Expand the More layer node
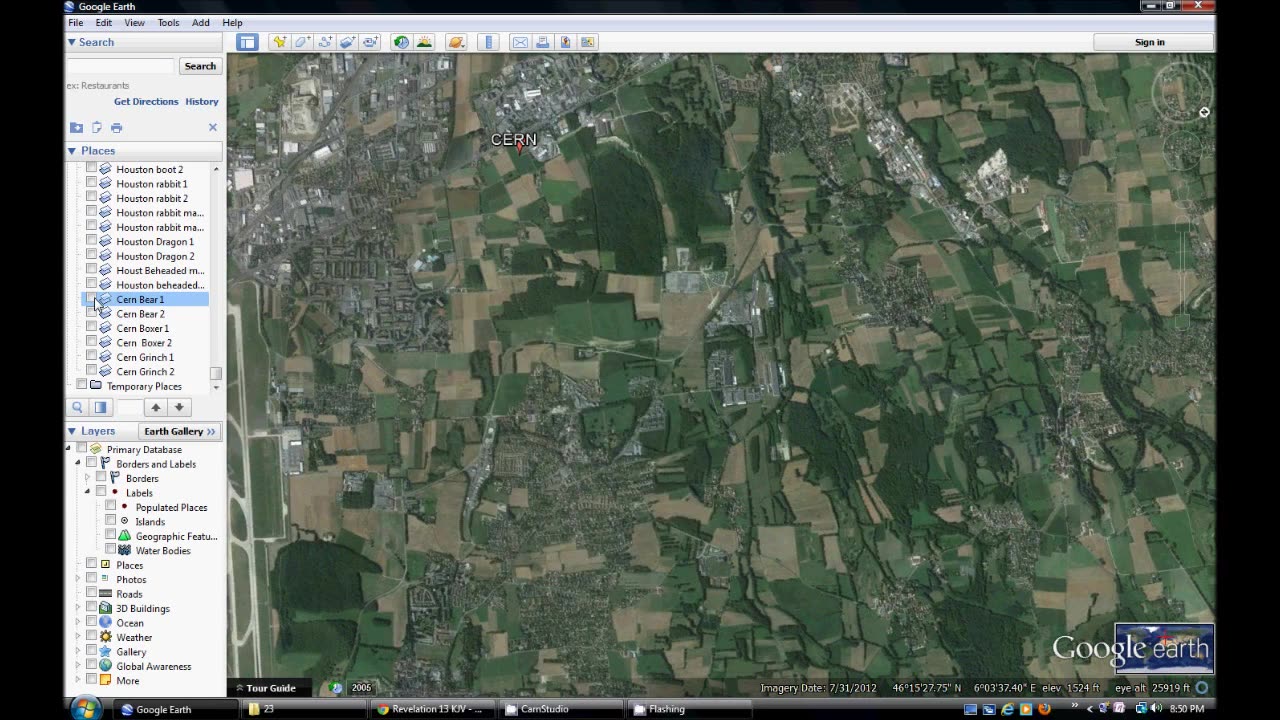 click(x=78, y=680)
